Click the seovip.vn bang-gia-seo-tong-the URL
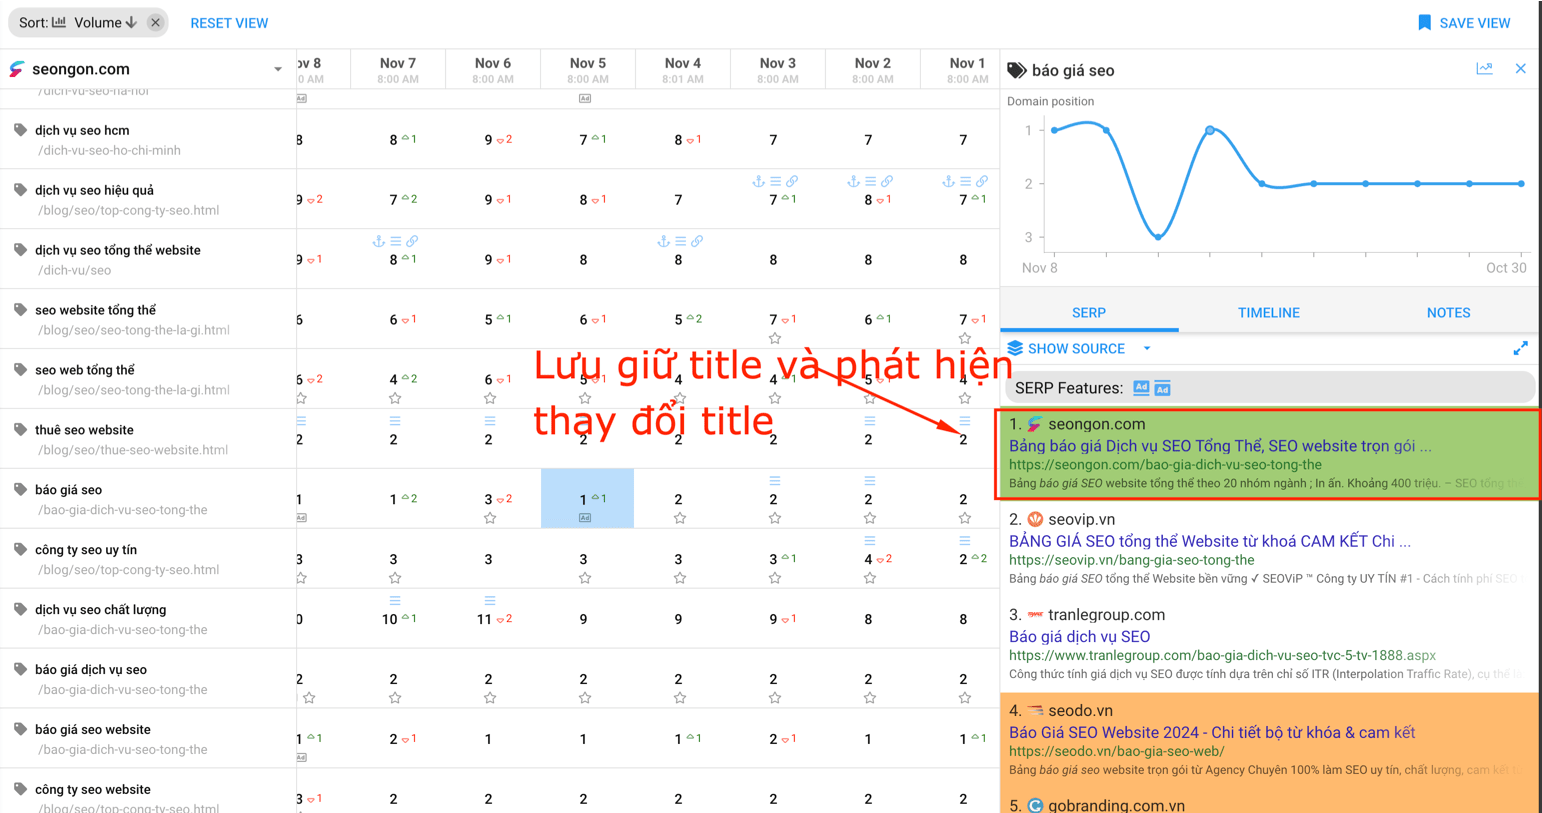1542x813 pixels. [x=1131, y=560]
